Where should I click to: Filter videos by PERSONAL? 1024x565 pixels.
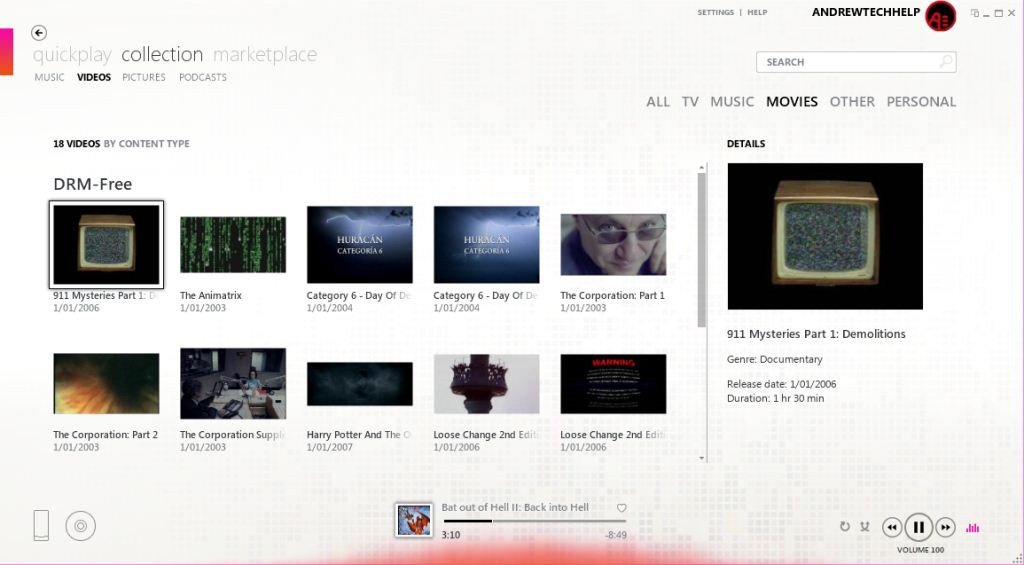(x=921, y=102)
